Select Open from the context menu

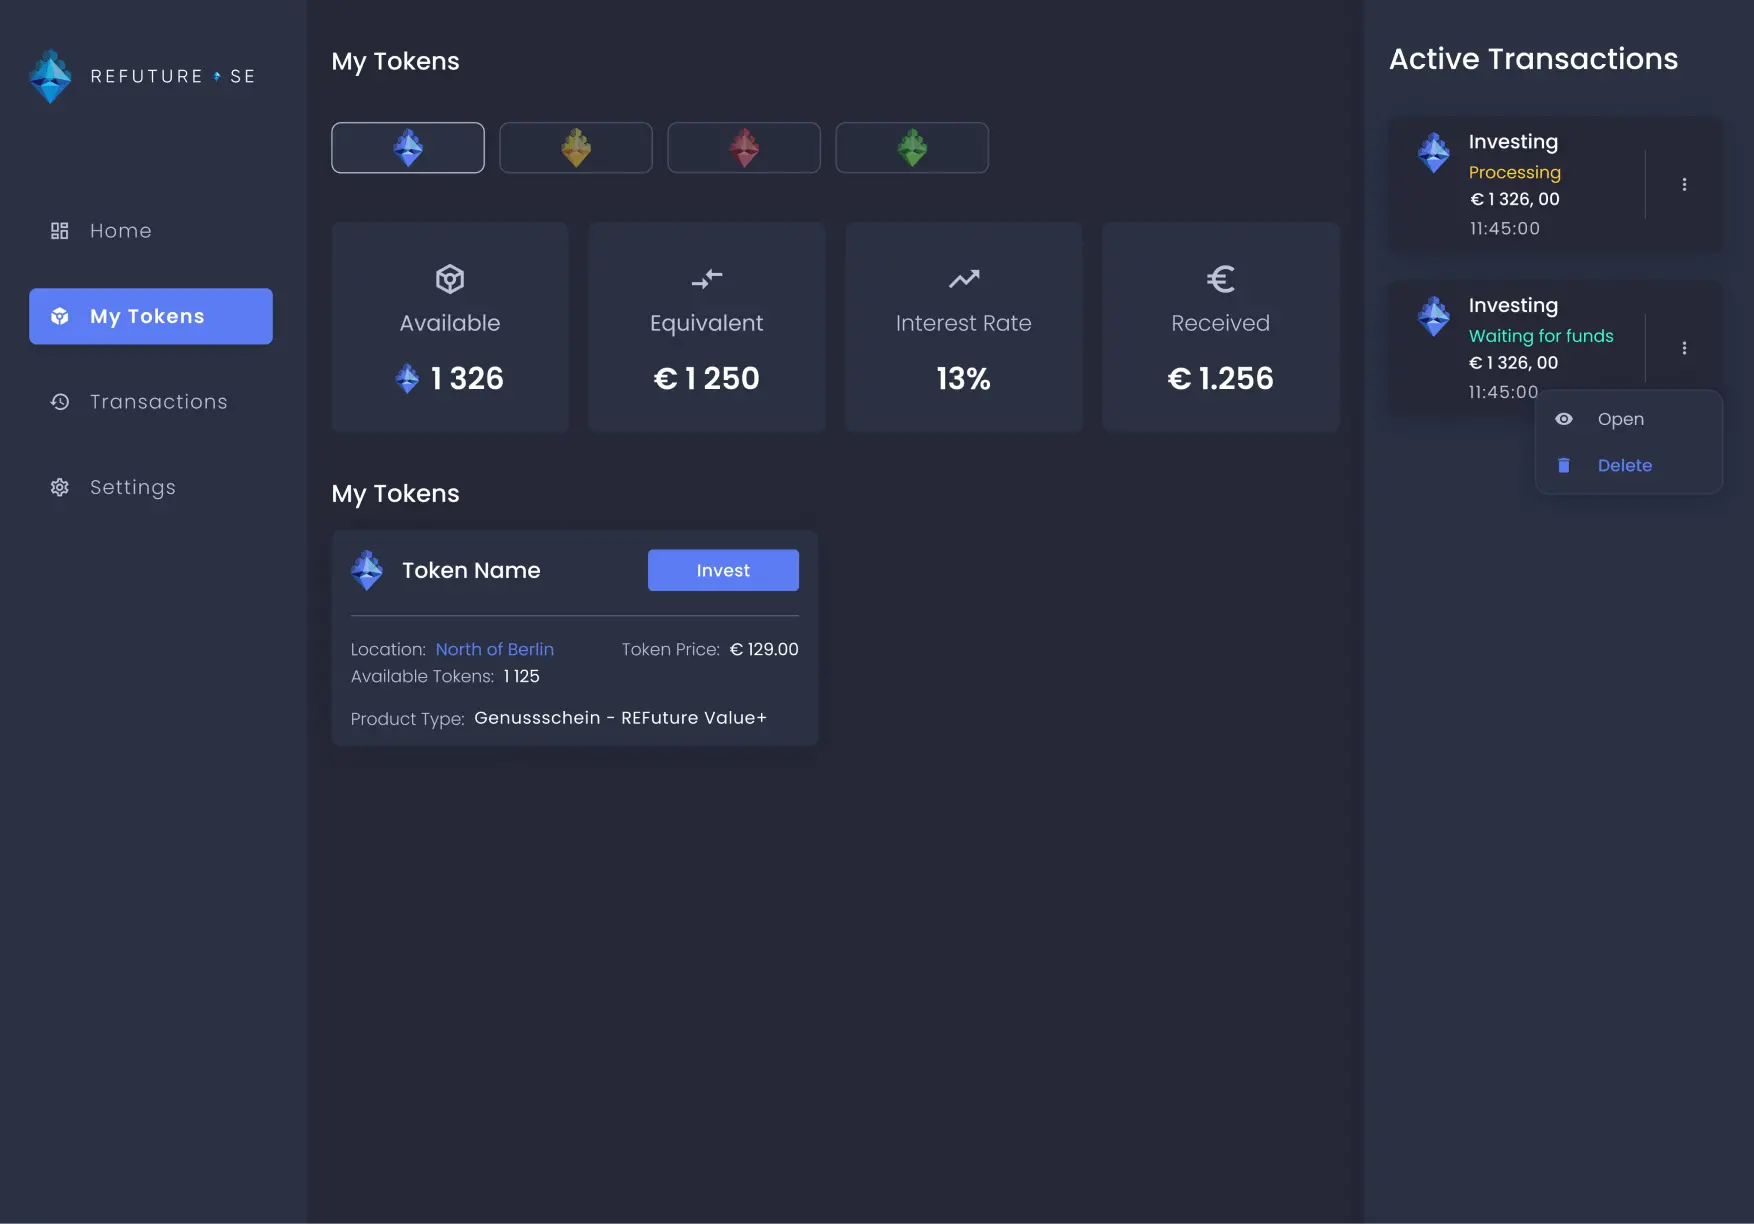[x=1620, y=419]
